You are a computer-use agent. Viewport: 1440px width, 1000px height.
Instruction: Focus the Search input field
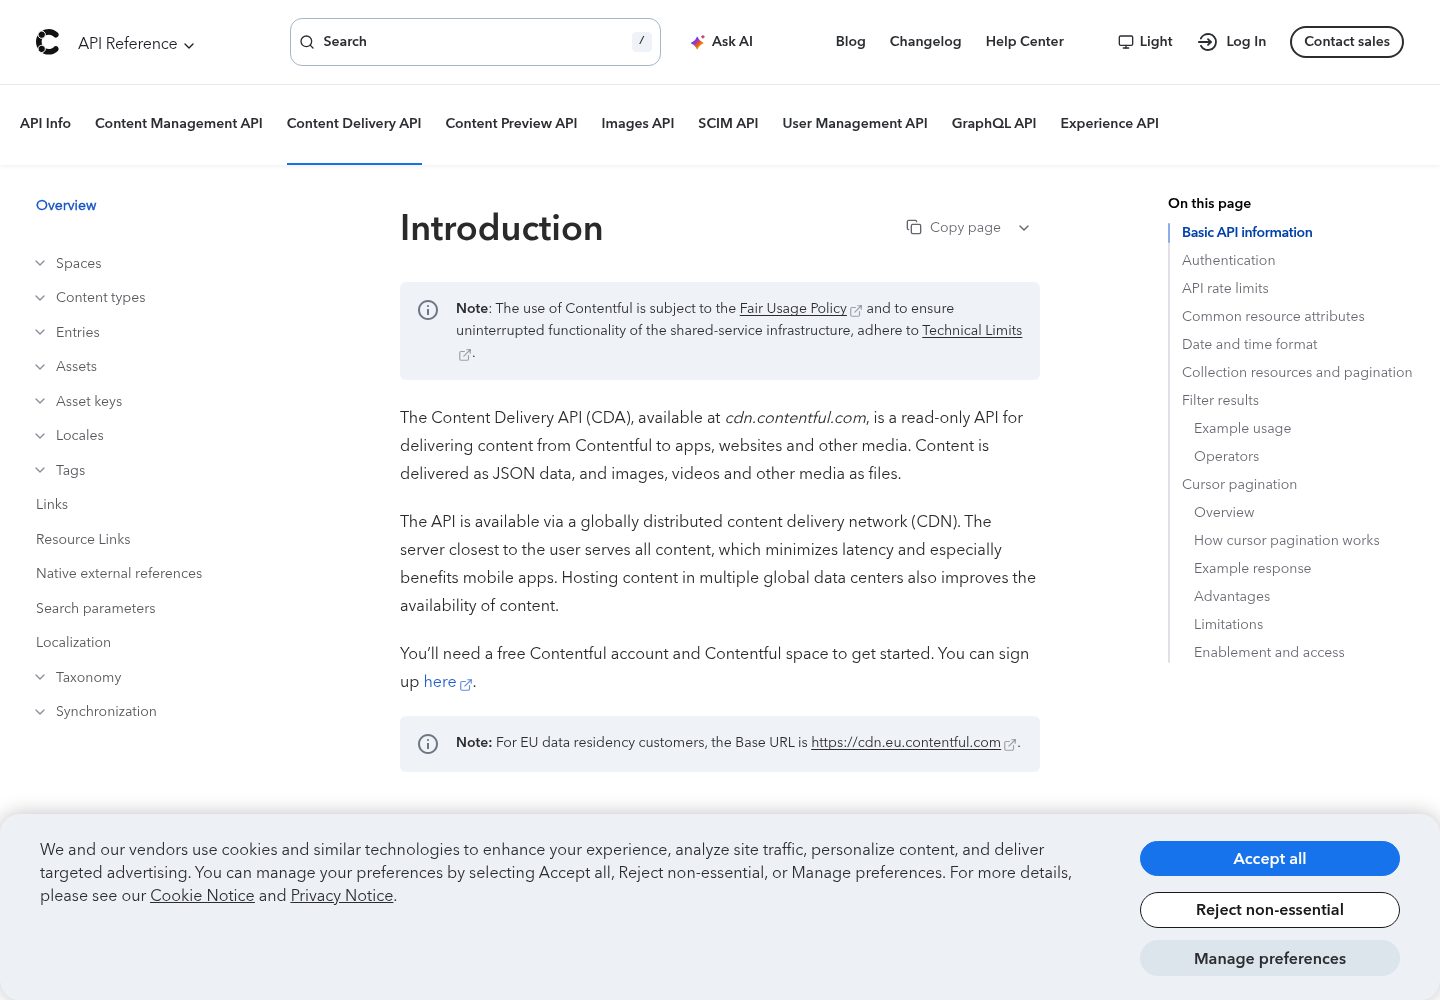click(x=475, y=42)
